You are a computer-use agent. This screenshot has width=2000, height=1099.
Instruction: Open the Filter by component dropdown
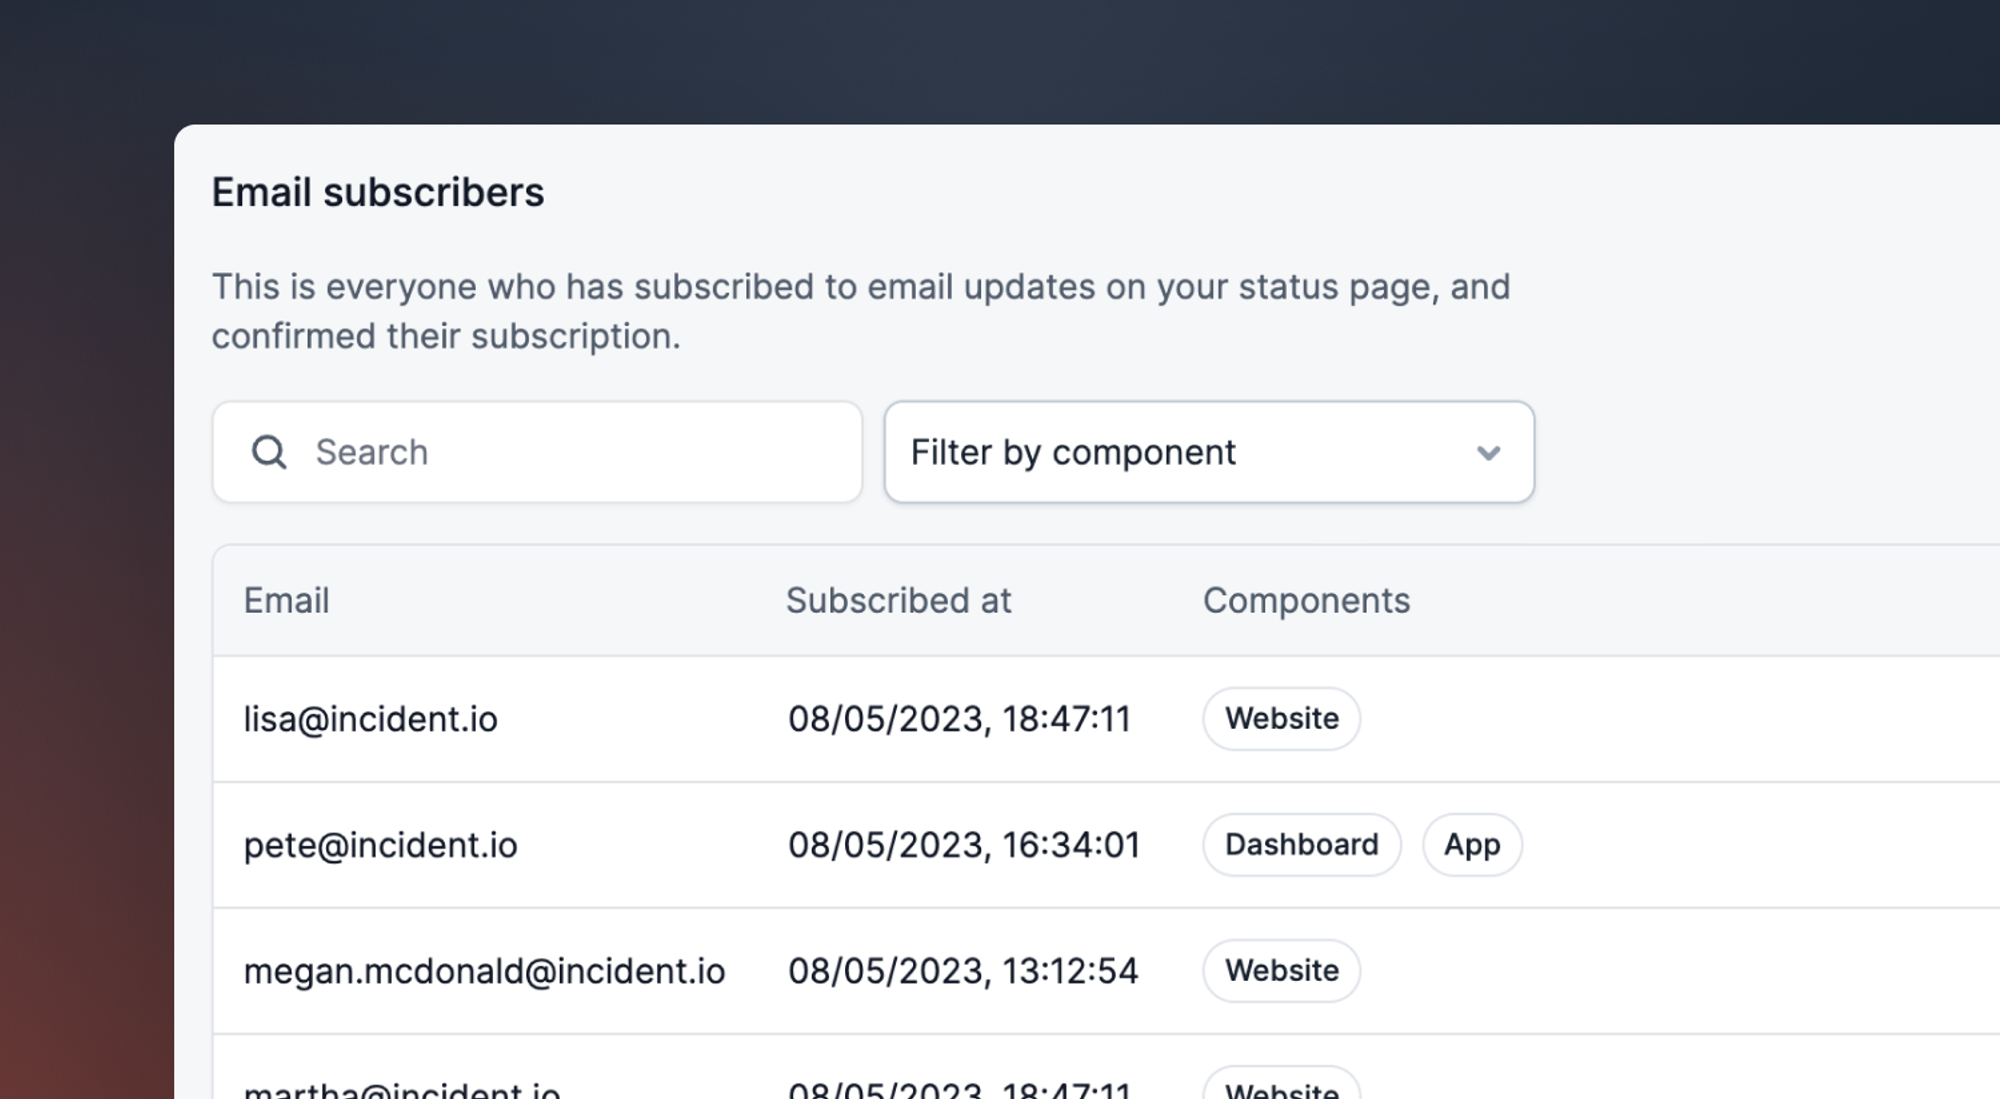[1209, 452]
